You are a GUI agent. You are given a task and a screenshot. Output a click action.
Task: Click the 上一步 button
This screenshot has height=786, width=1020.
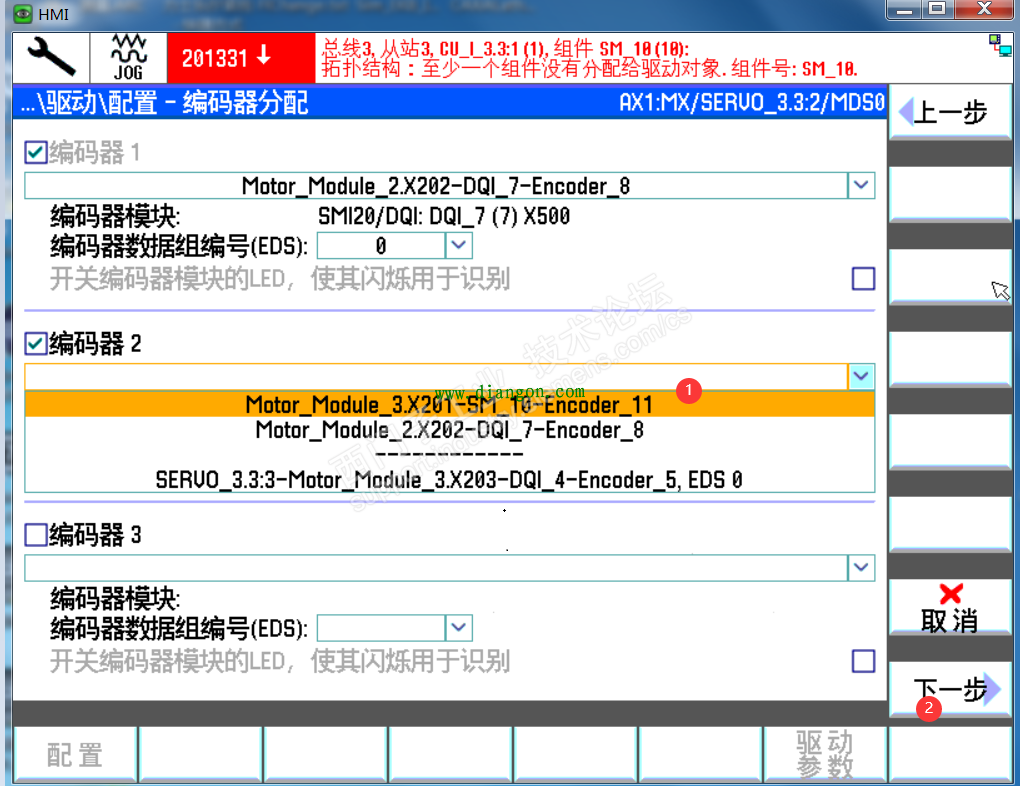[x=948, y=112]
